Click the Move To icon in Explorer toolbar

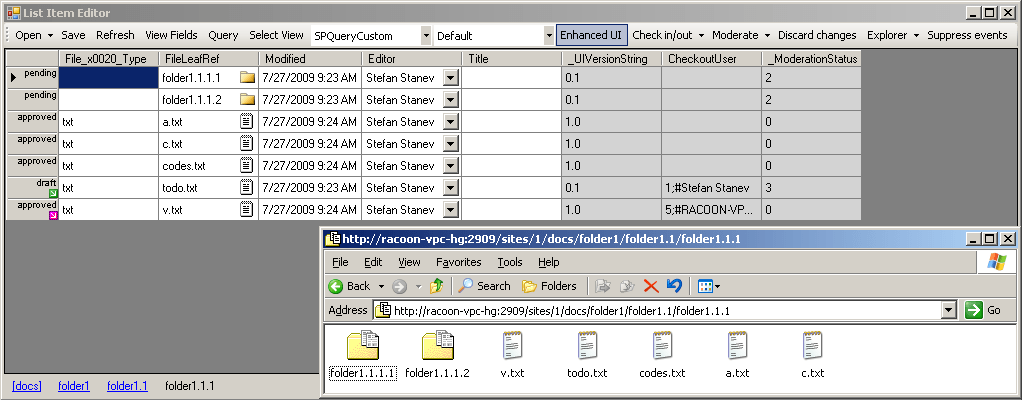tap(603, 285)
